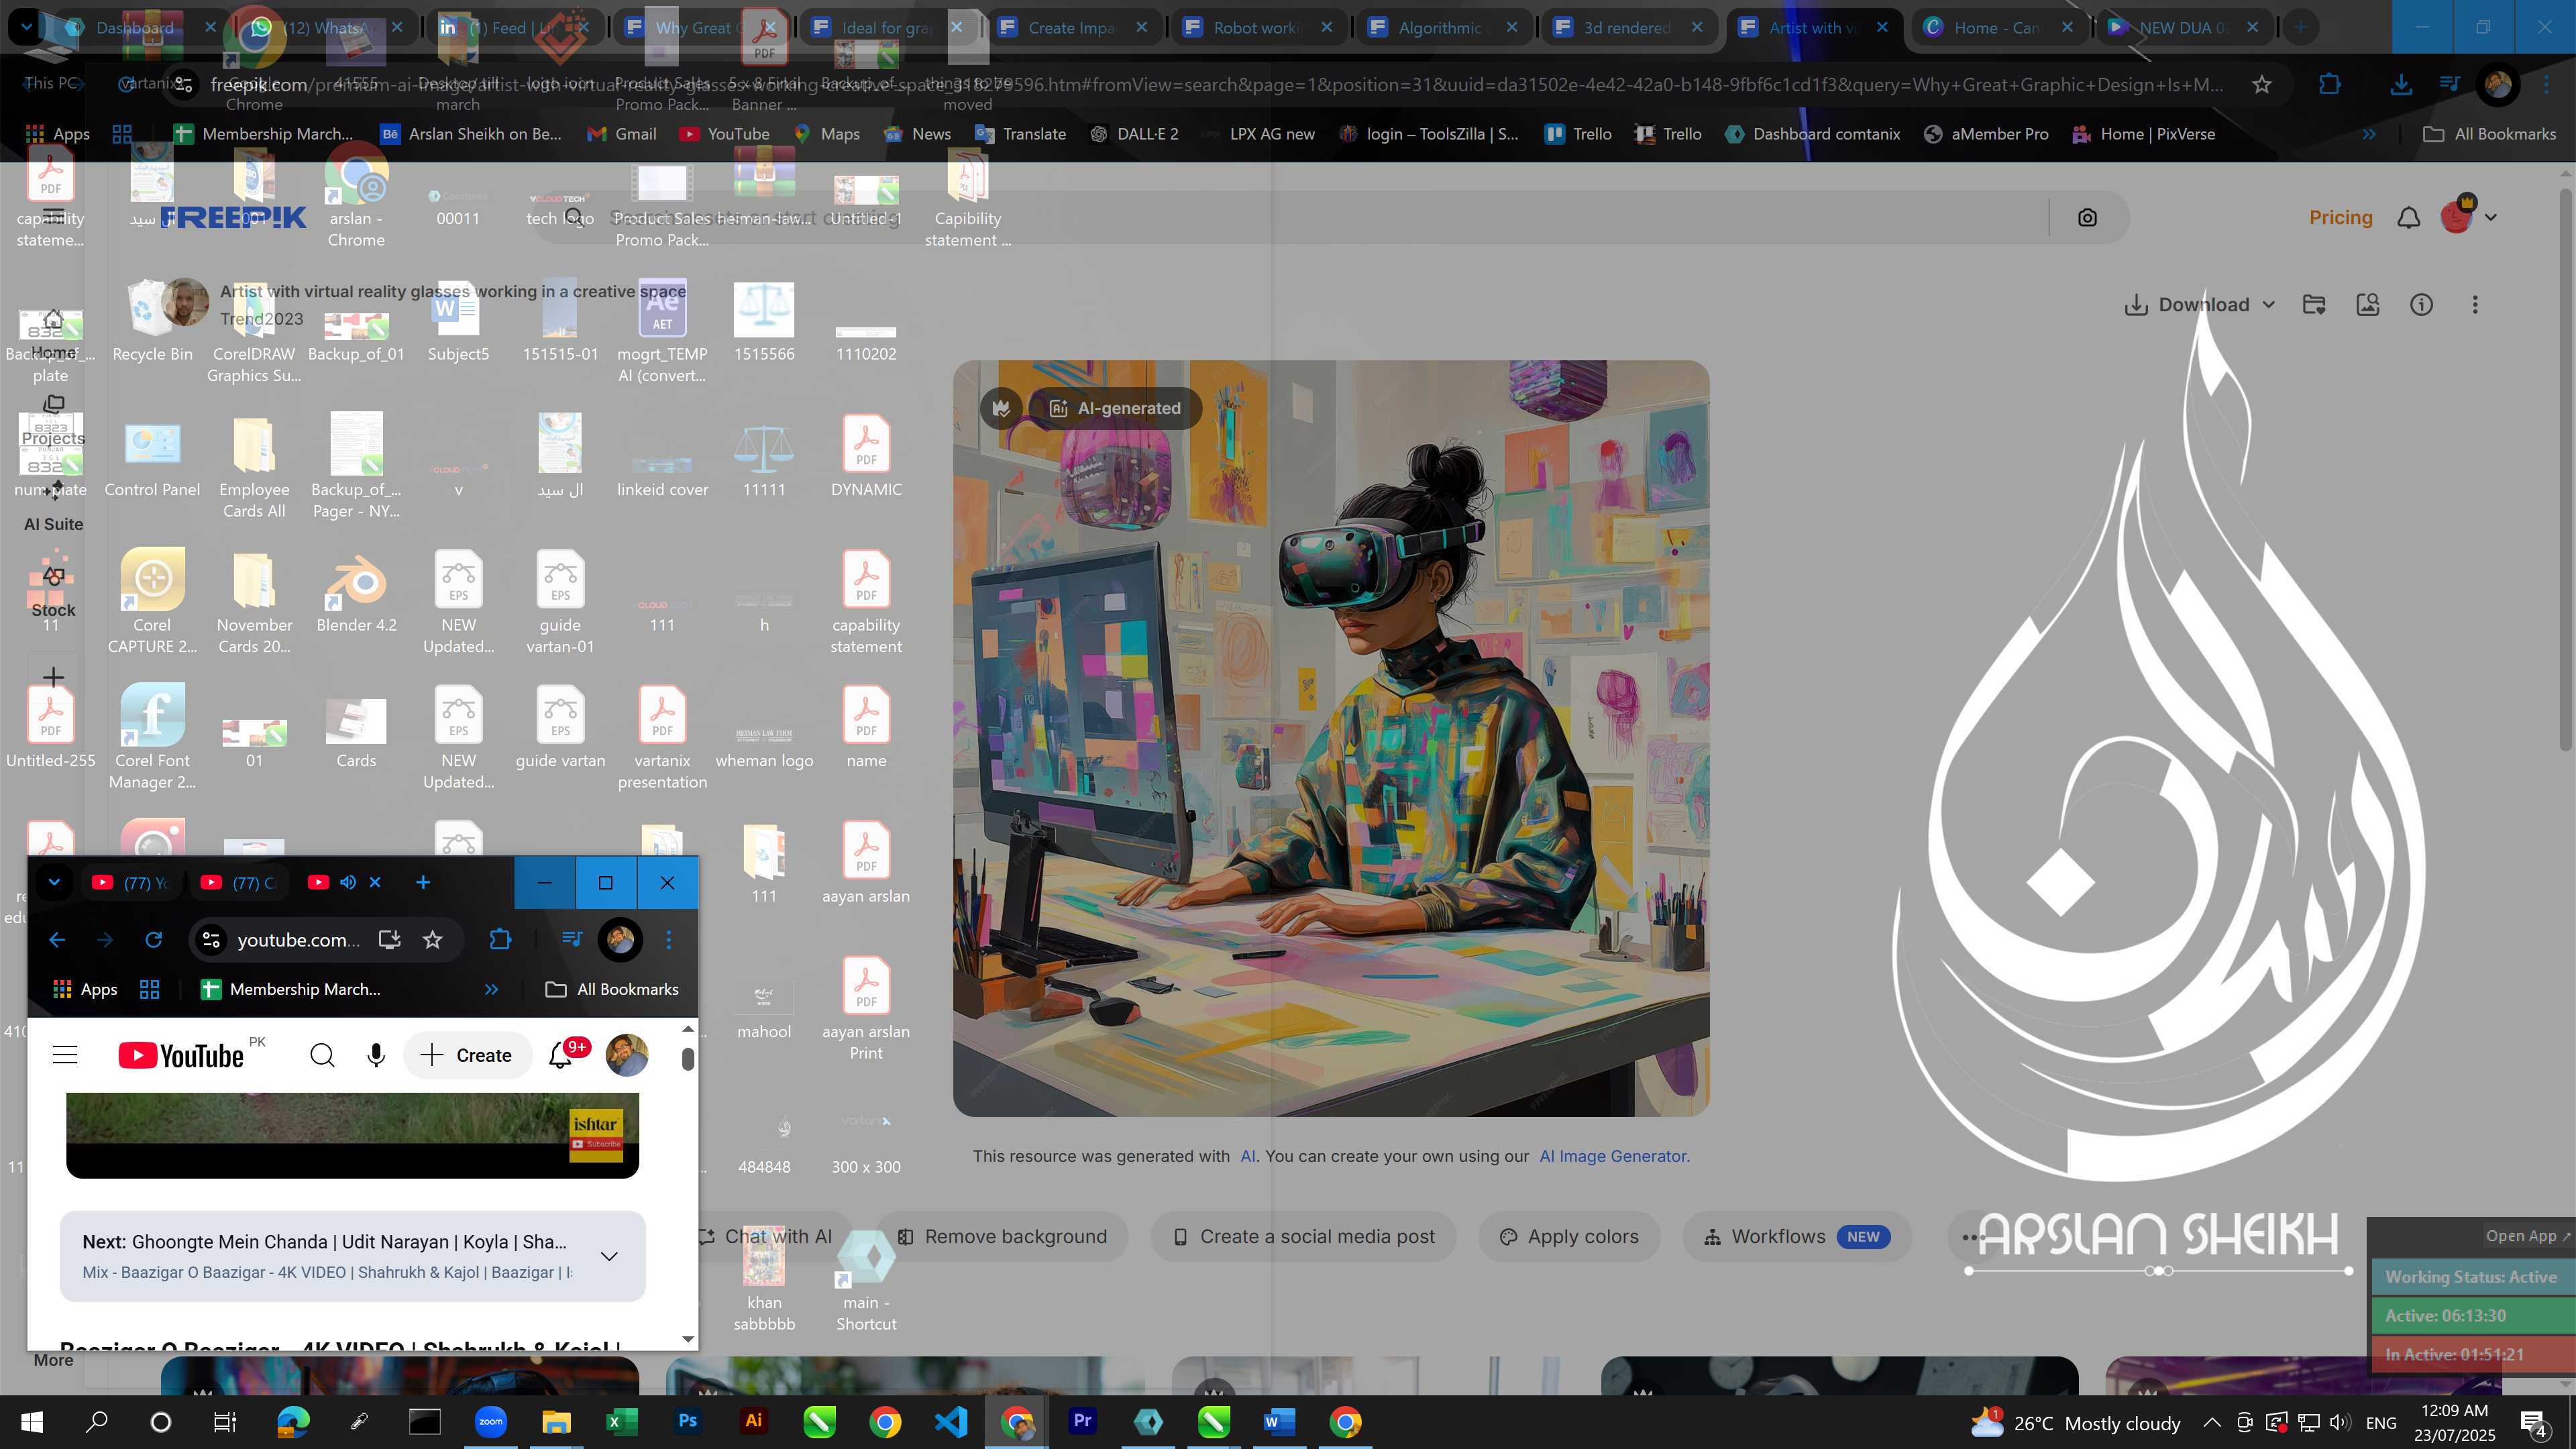The image size is (2576, 1449).
Task: Click the YouTube Create button
Action: (x=467, y=1055)
